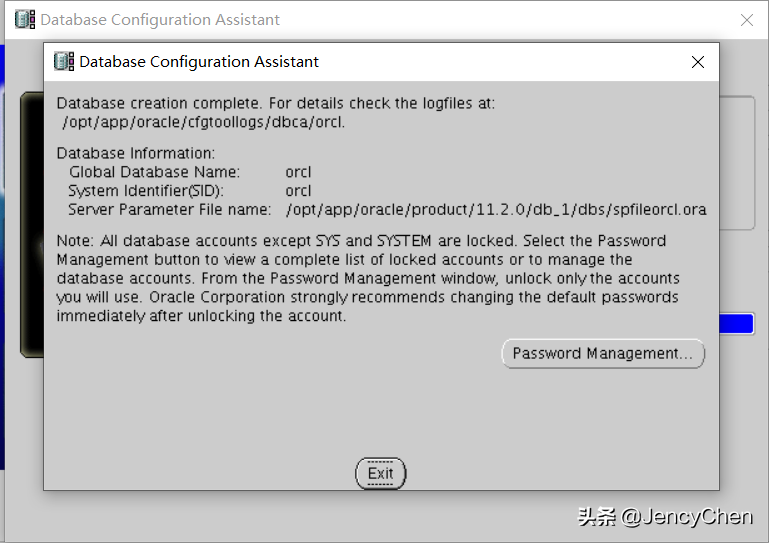Click the database icon in the inner dialog title bar
Image resolution: width=769 pixels, height=543 pixels.
[x=64, y=62]
